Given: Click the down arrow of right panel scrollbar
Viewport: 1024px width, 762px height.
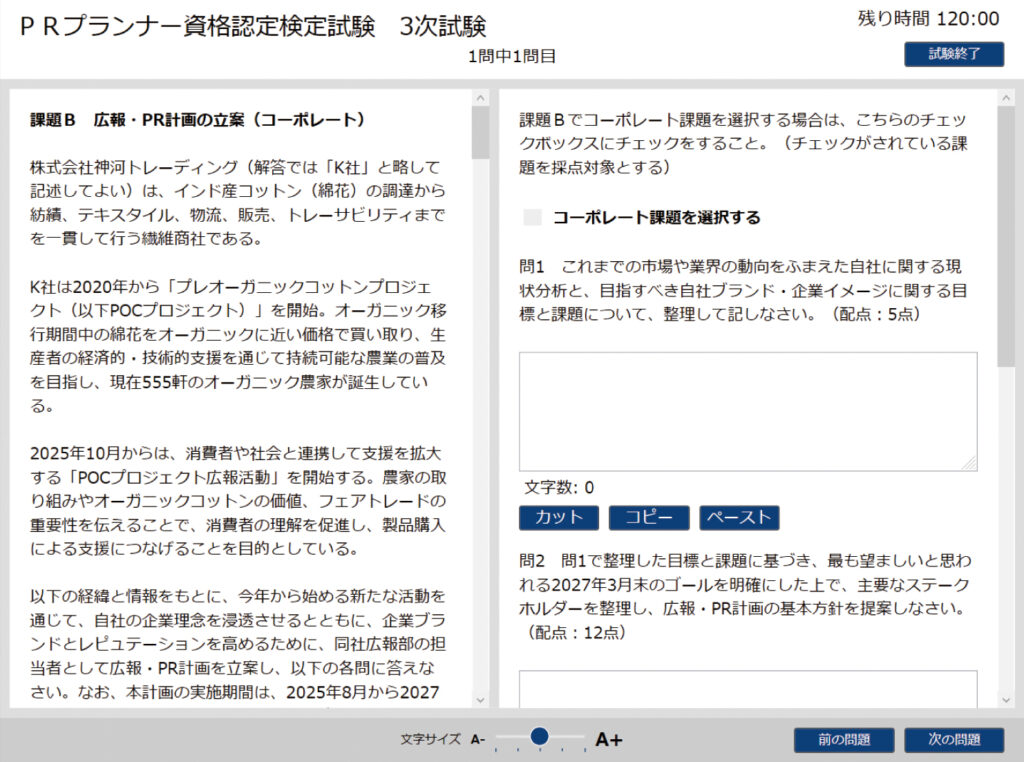Looking at the screenshot, I should pyautogui.click(x=1005, y=699).
